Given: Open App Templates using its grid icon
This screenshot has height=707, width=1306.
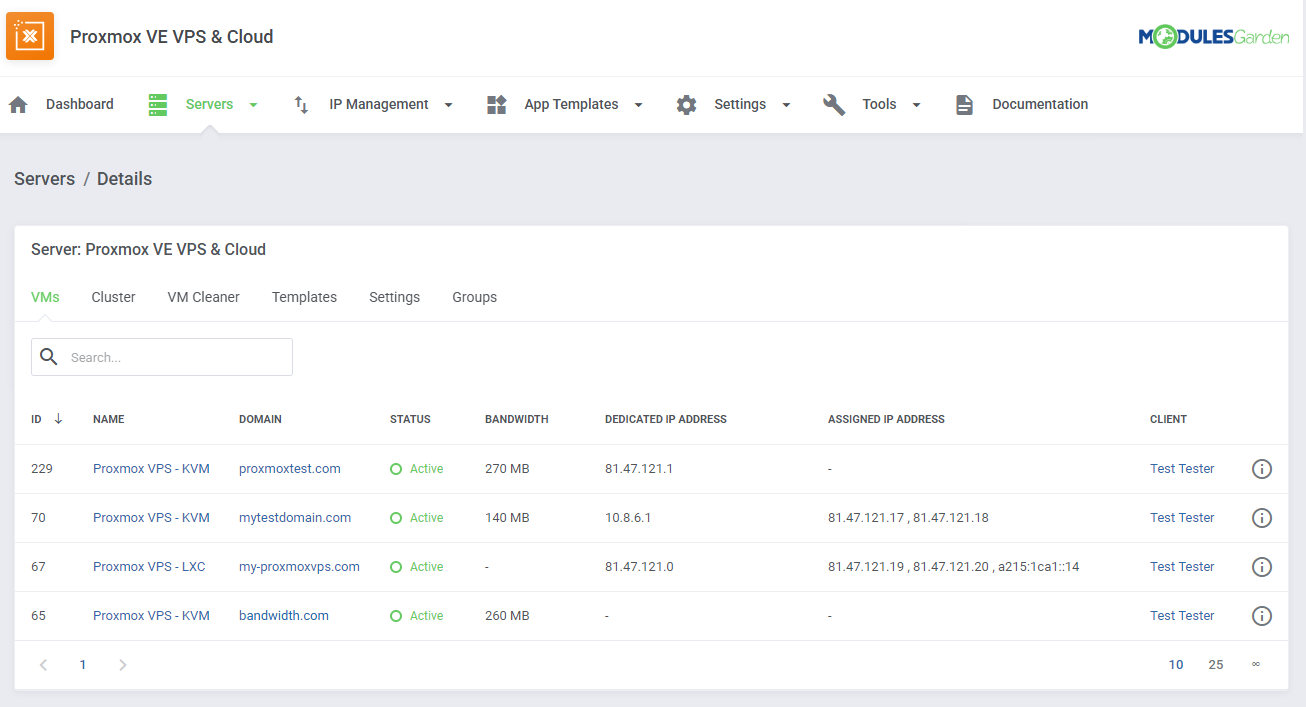Looking at the screenshot, I should (496, 104).
